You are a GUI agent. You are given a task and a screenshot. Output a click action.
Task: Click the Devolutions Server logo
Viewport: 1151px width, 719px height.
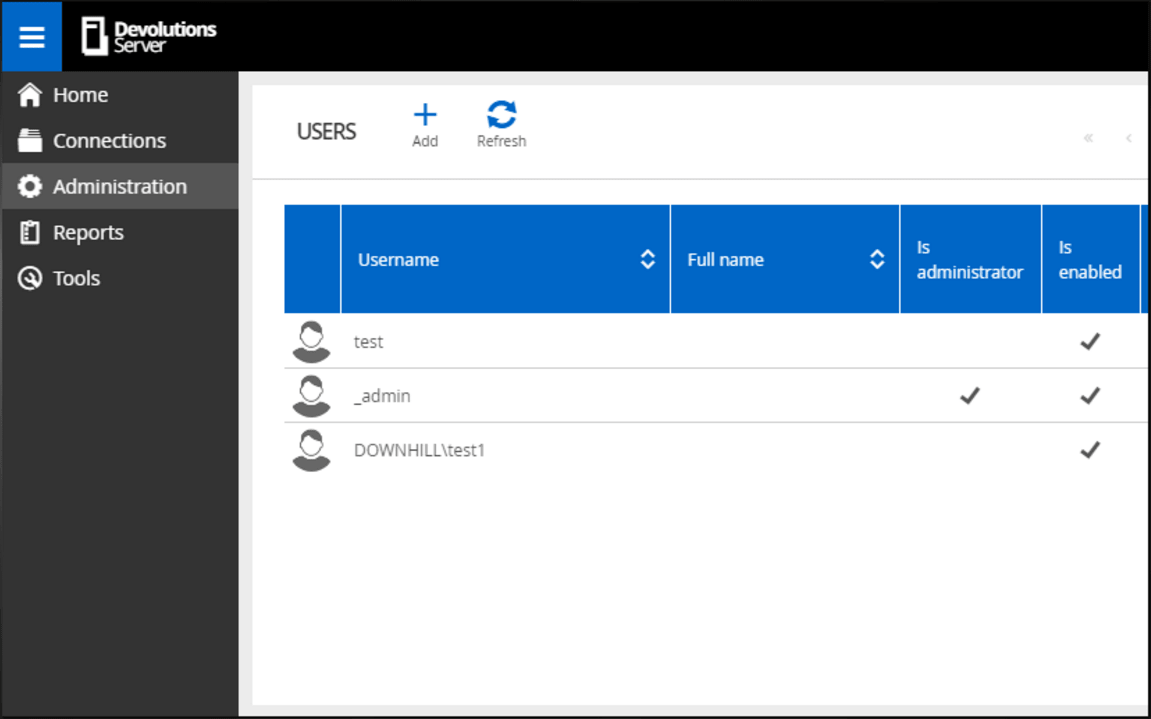(x=150, y=37)
